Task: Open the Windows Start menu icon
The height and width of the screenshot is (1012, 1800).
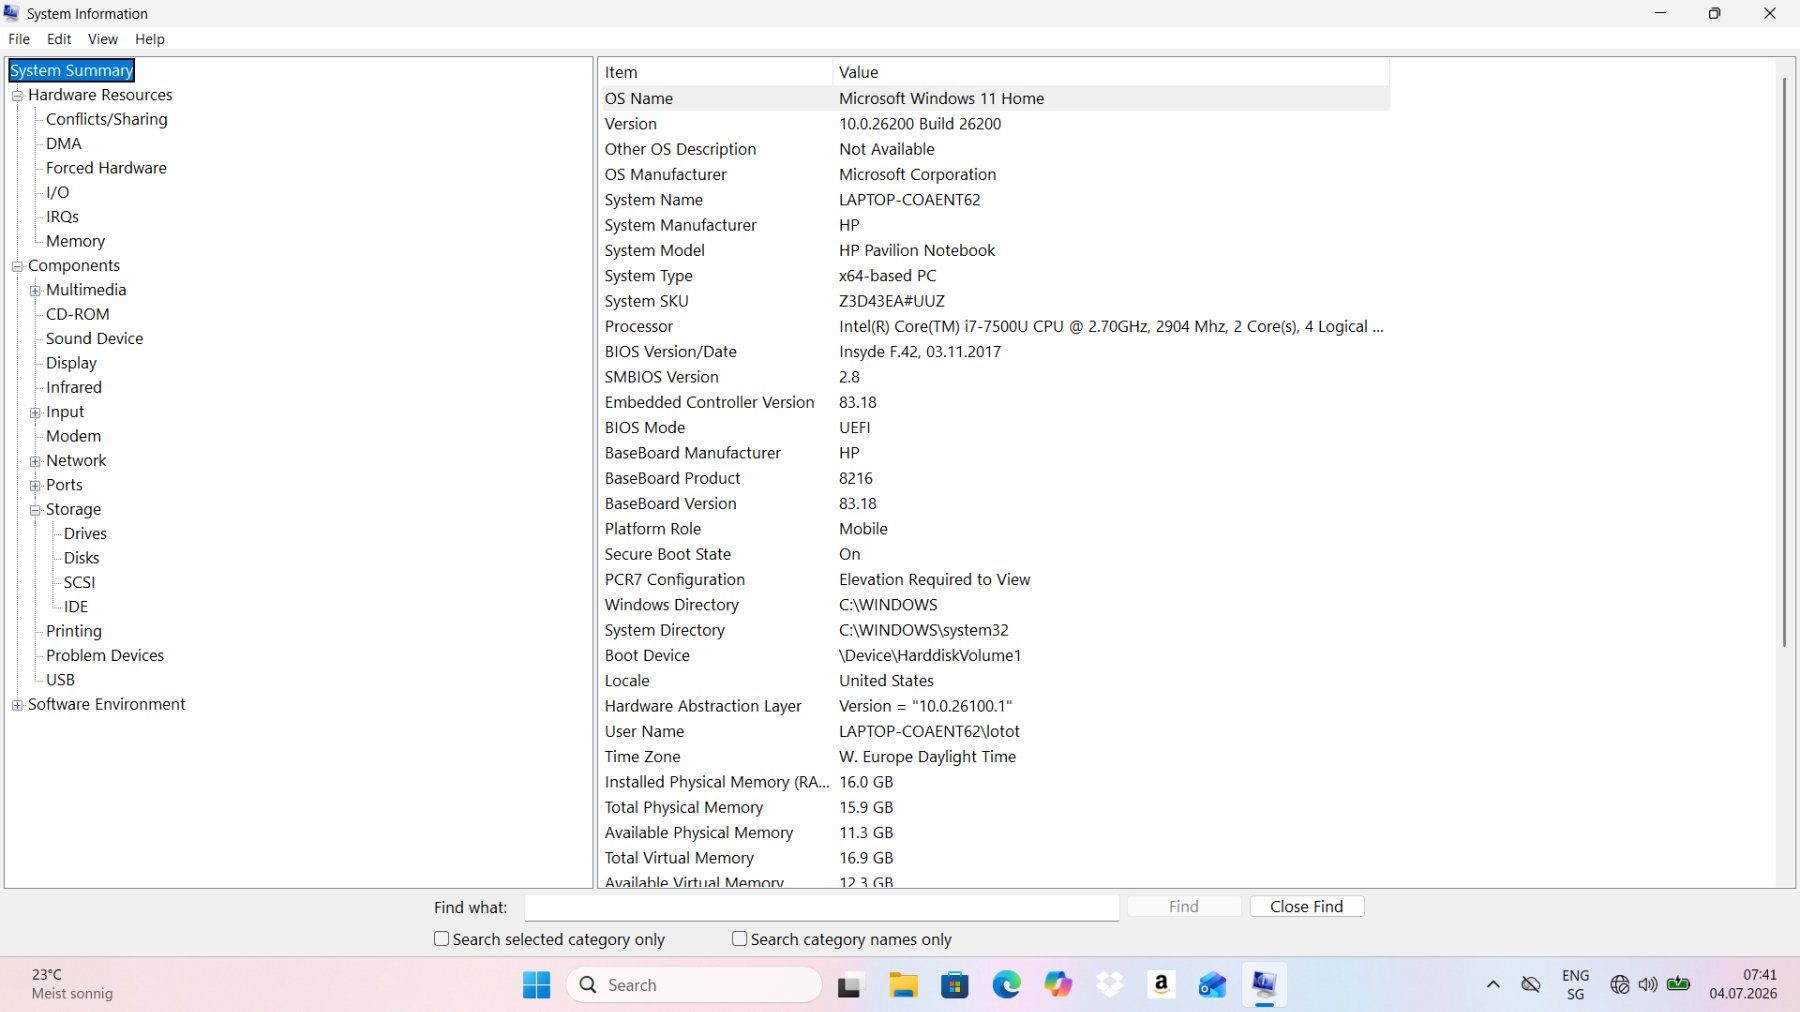Action: pos(536,985)
